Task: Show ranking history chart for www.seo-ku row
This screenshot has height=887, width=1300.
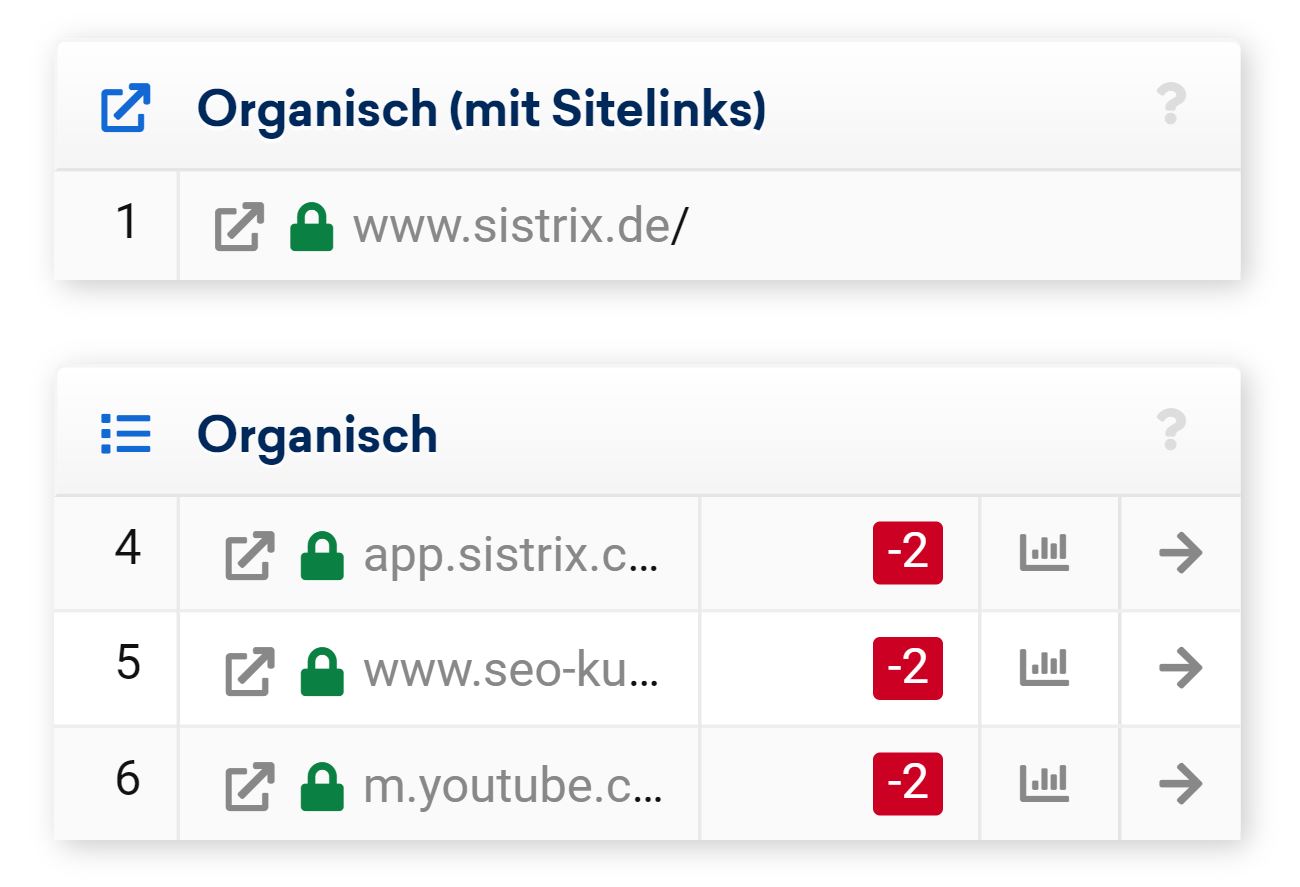Action: tap(1044, 668)
